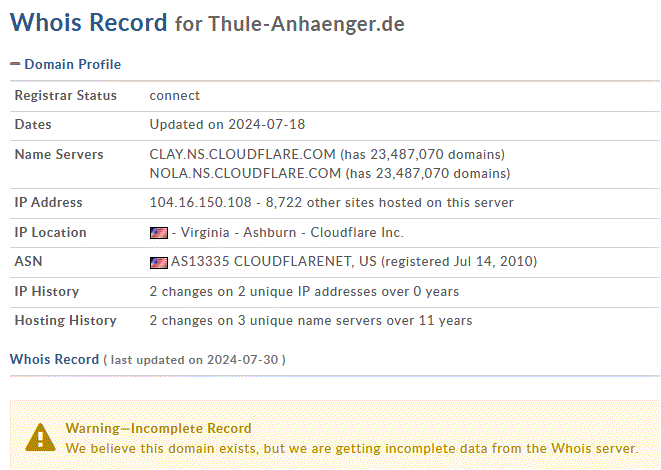Click the US flag in ASN row
Viewport: 661px width, 470px height.
pyautogui.click(x=159, y=263)
